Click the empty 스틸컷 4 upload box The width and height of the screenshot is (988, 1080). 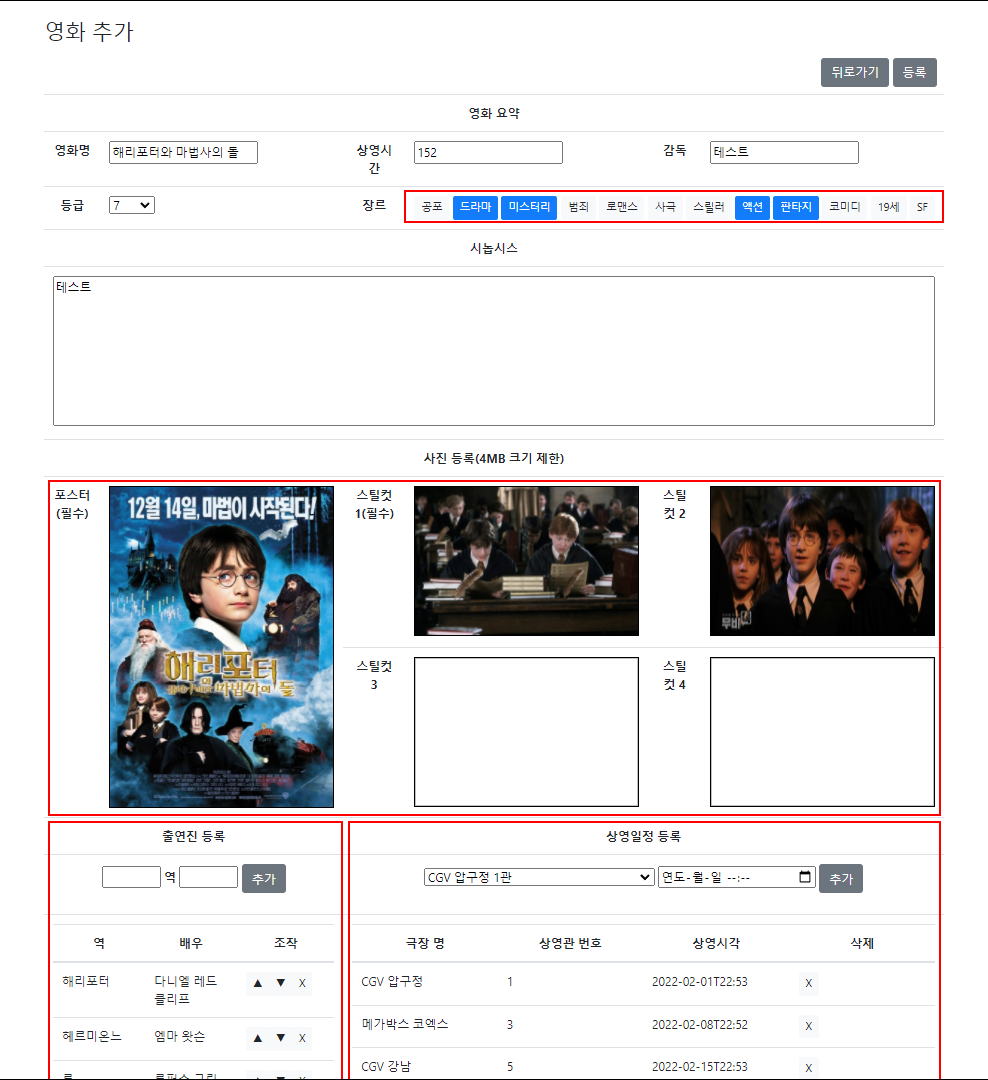pyautogui.click(x=823, y=731)
